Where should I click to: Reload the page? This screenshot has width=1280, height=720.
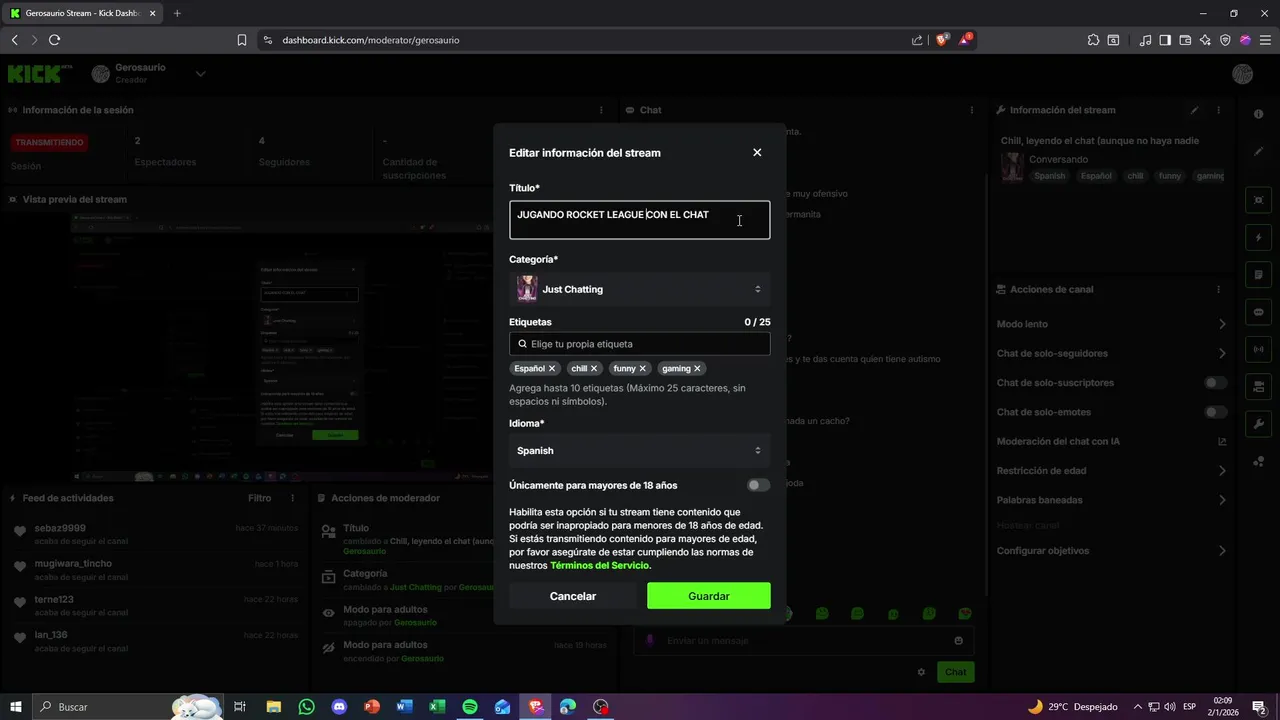tap(54, 40)
